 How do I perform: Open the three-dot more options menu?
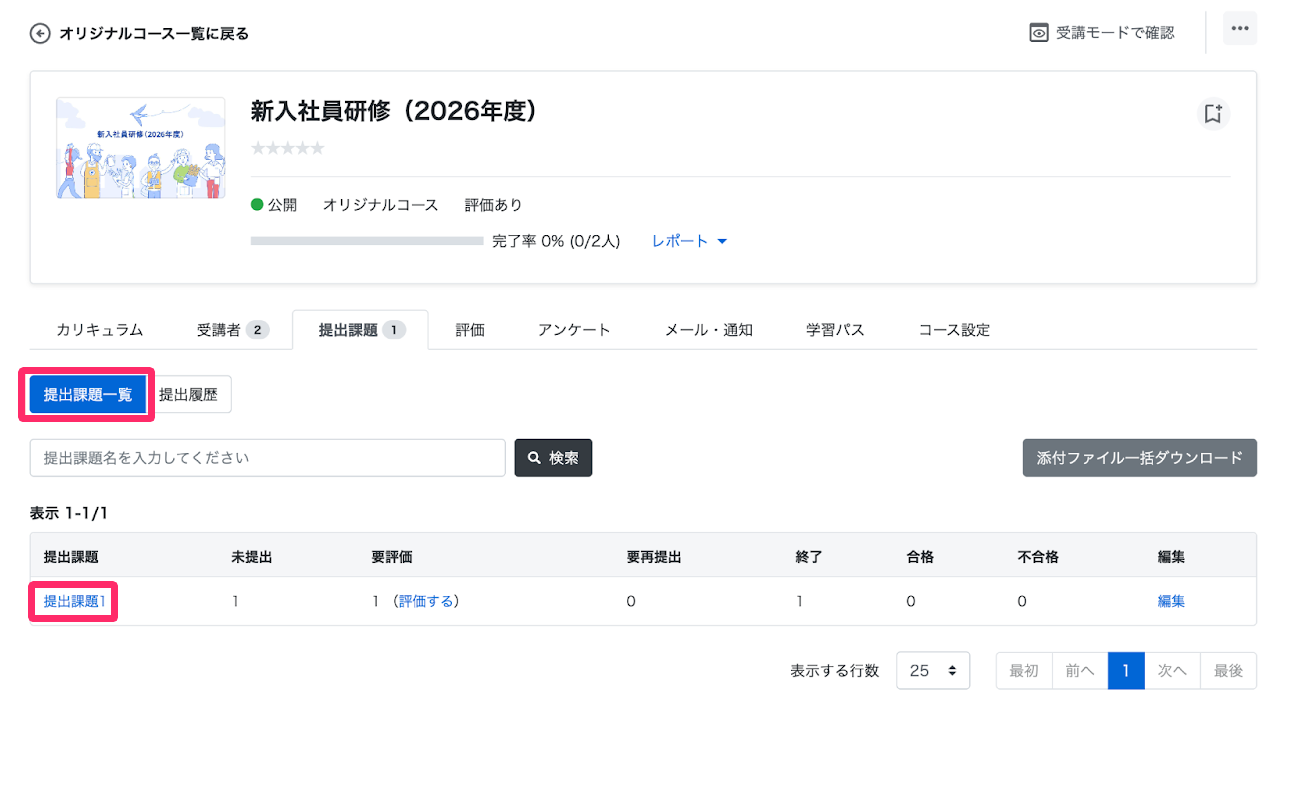coord(1240,29)
